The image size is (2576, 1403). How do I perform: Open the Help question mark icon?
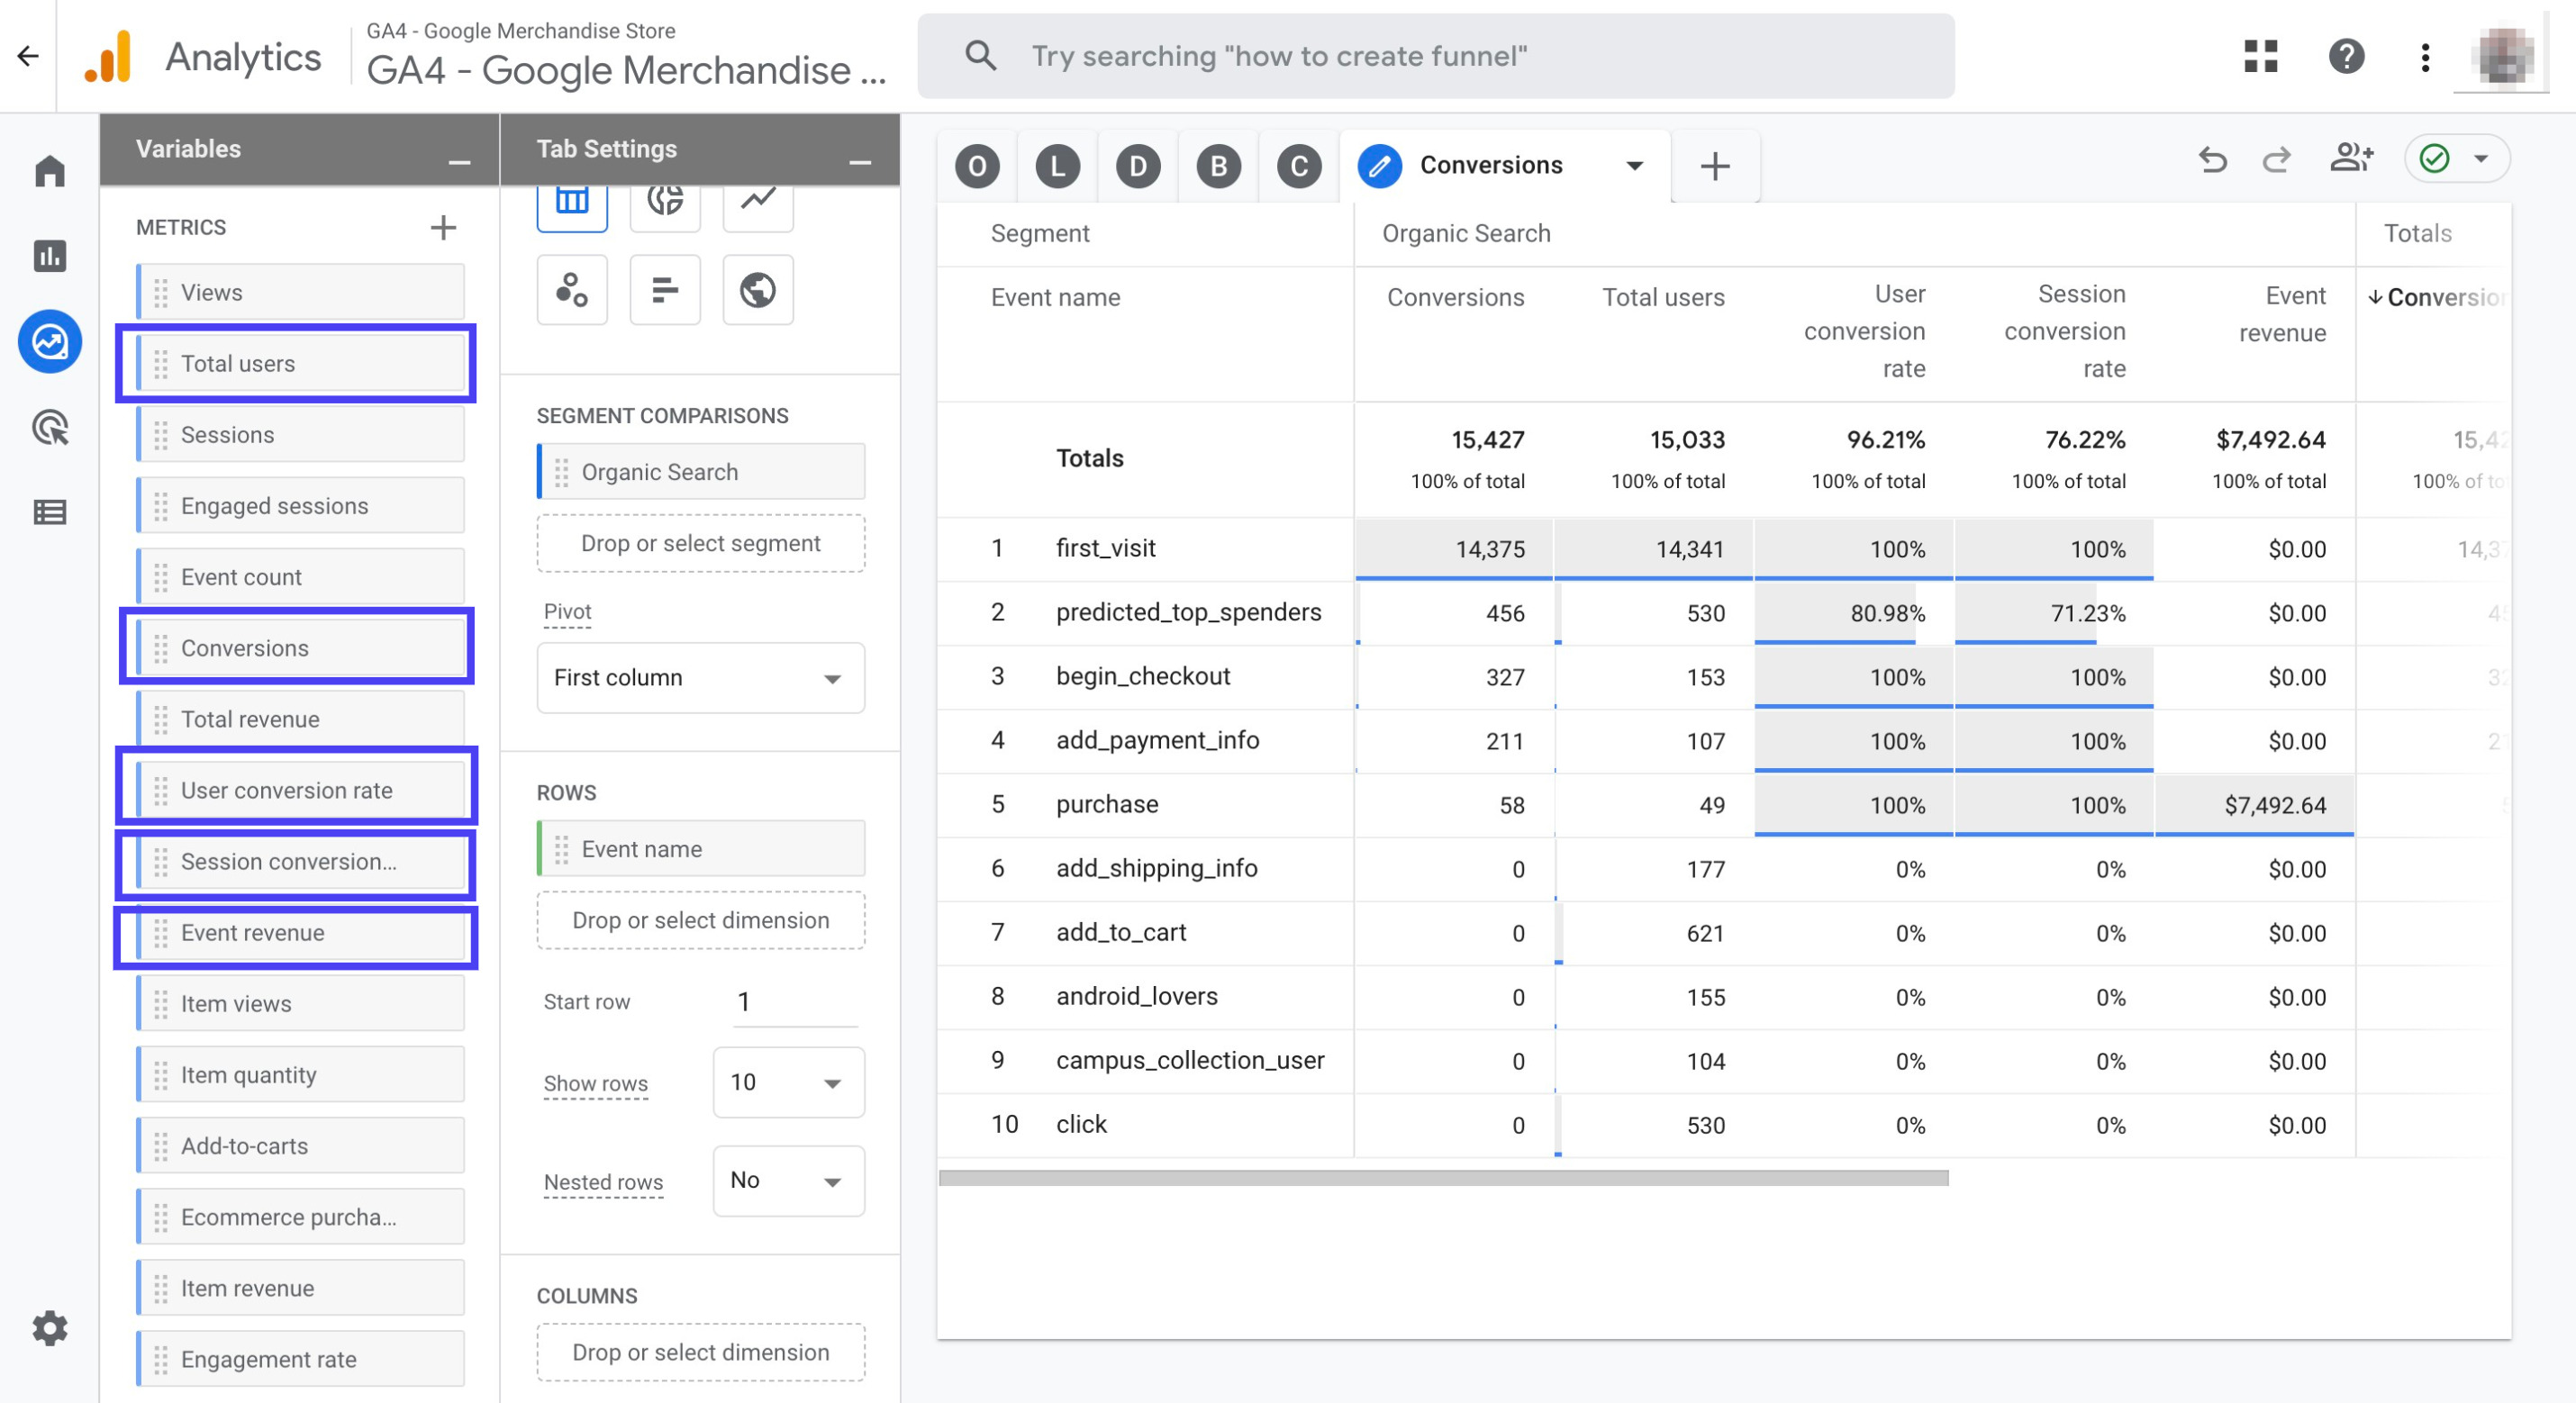2346,56
